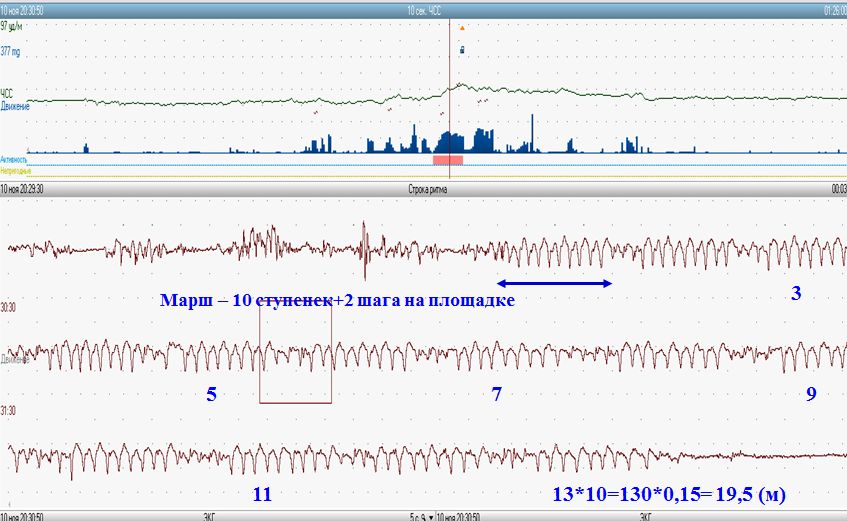
Task: Click the ЧСС trend label
Action: coord(6,94)
